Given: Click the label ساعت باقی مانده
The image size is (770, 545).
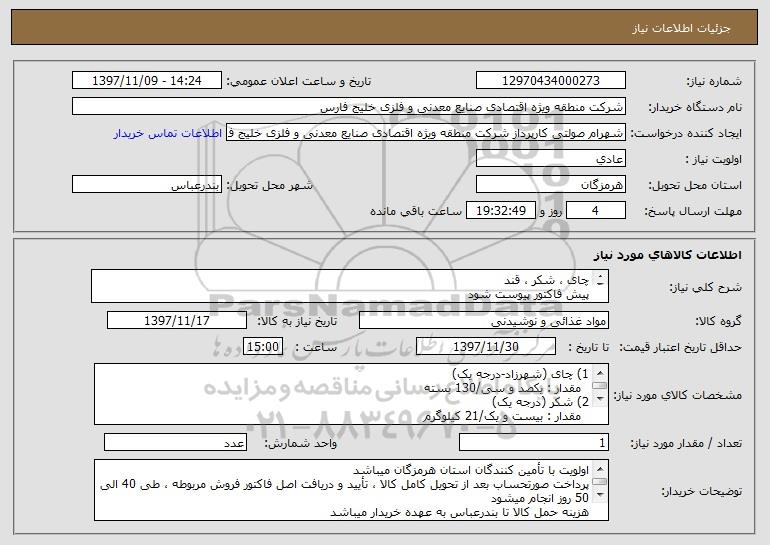Looking at the screenshot, I should 416,211.
